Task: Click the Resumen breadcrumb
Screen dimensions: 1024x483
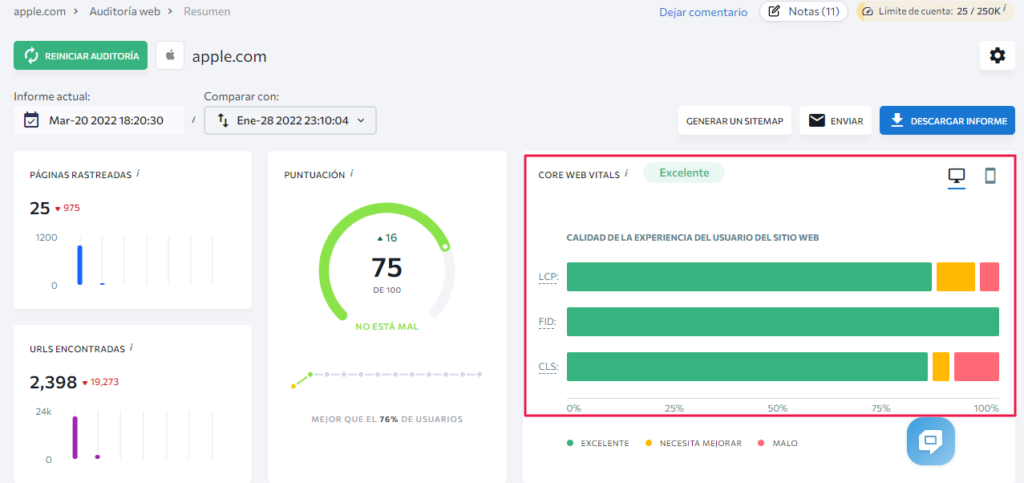Action: point(207,11)
